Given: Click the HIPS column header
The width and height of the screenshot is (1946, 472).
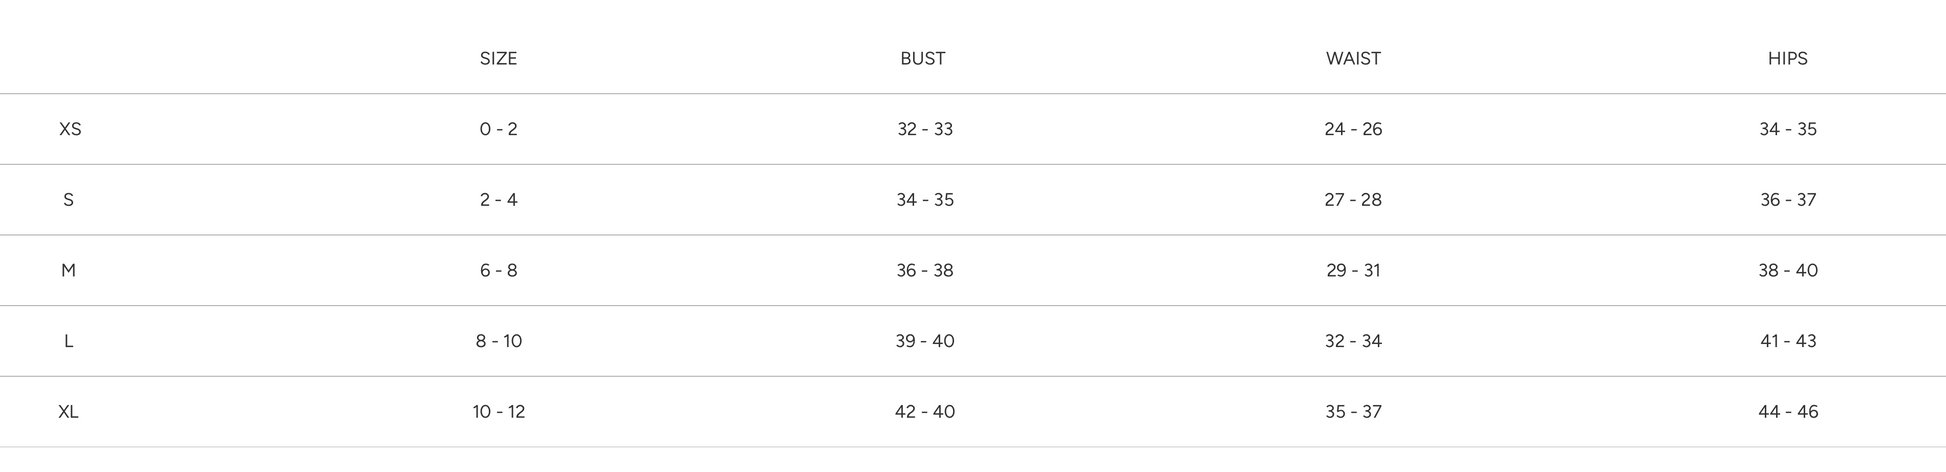Looking at the screenshot, I should coord(1787,58).
